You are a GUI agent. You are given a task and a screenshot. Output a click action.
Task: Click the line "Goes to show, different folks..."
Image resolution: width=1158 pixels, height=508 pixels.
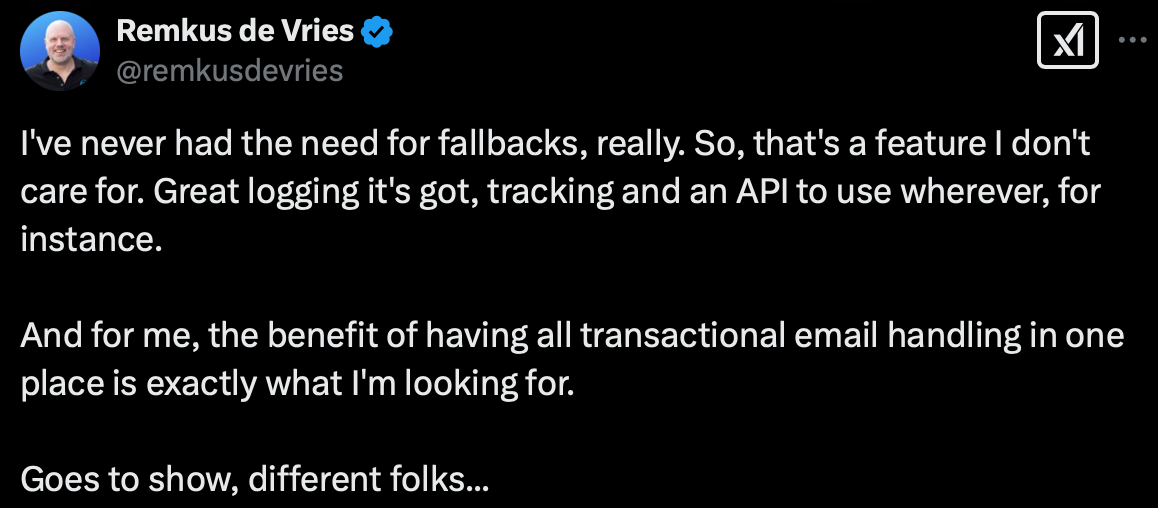click(255, 480)
